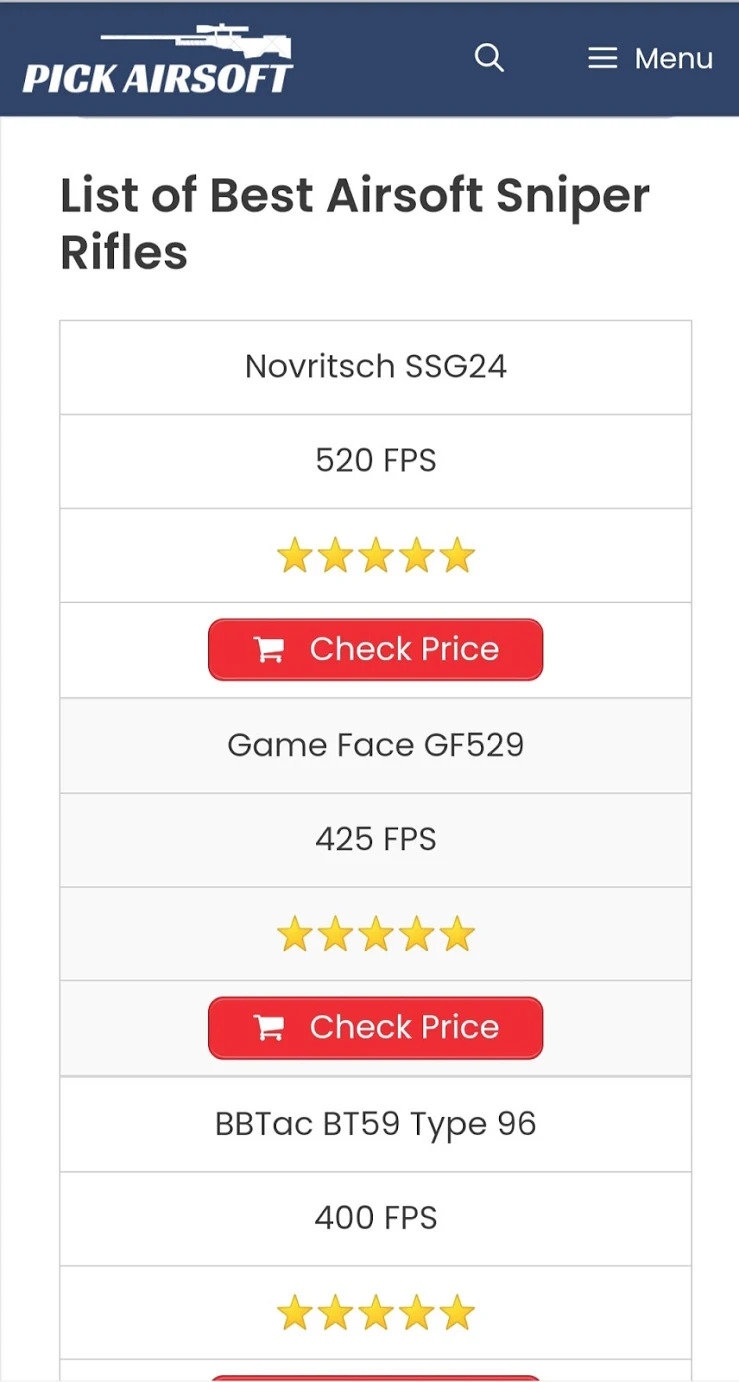
Task: Tap the hamburger menu icon
Action: pyautogui.click(x=602, y=58)
